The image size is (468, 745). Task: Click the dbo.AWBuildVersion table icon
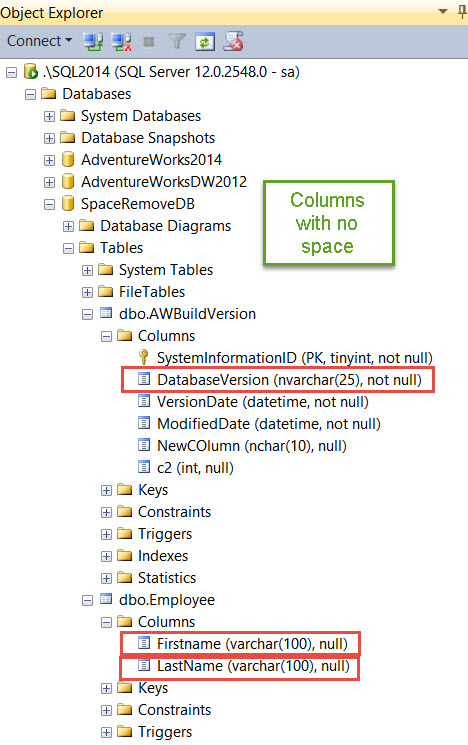coord(106,313)
